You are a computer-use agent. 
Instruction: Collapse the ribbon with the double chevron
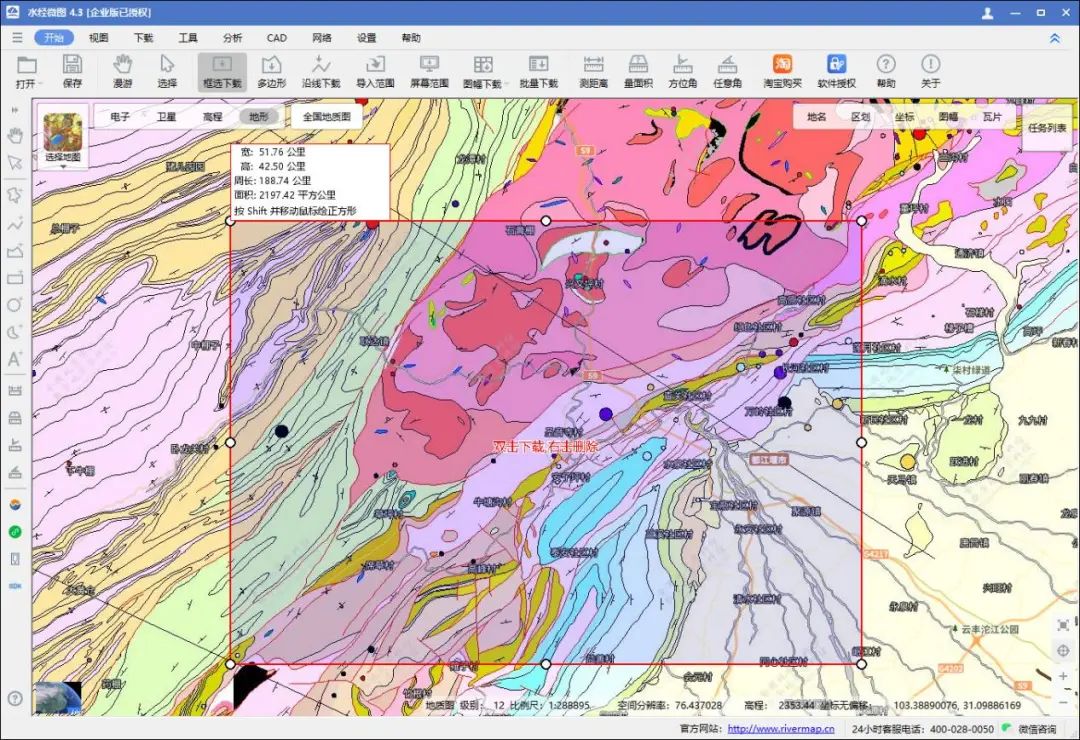[1055, 39]
